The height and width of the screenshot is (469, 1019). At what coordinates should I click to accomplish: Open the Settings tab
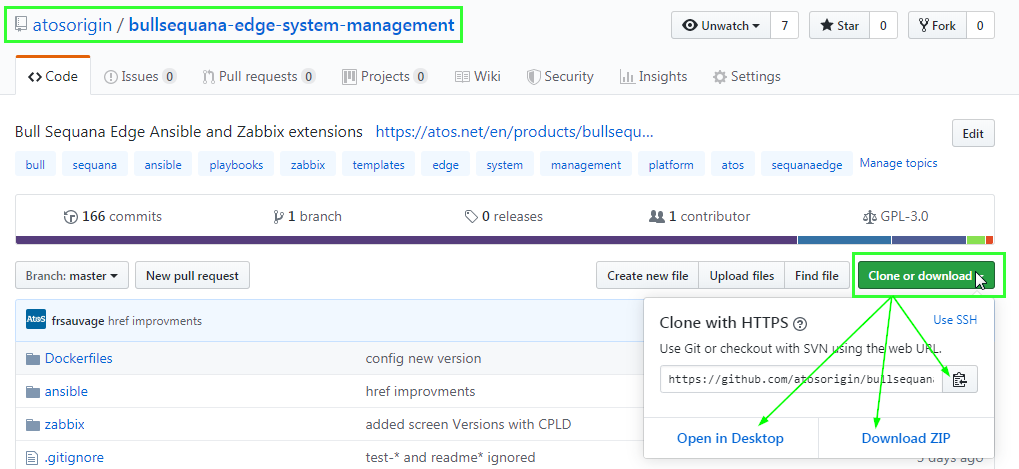click(x=747, y=77)
